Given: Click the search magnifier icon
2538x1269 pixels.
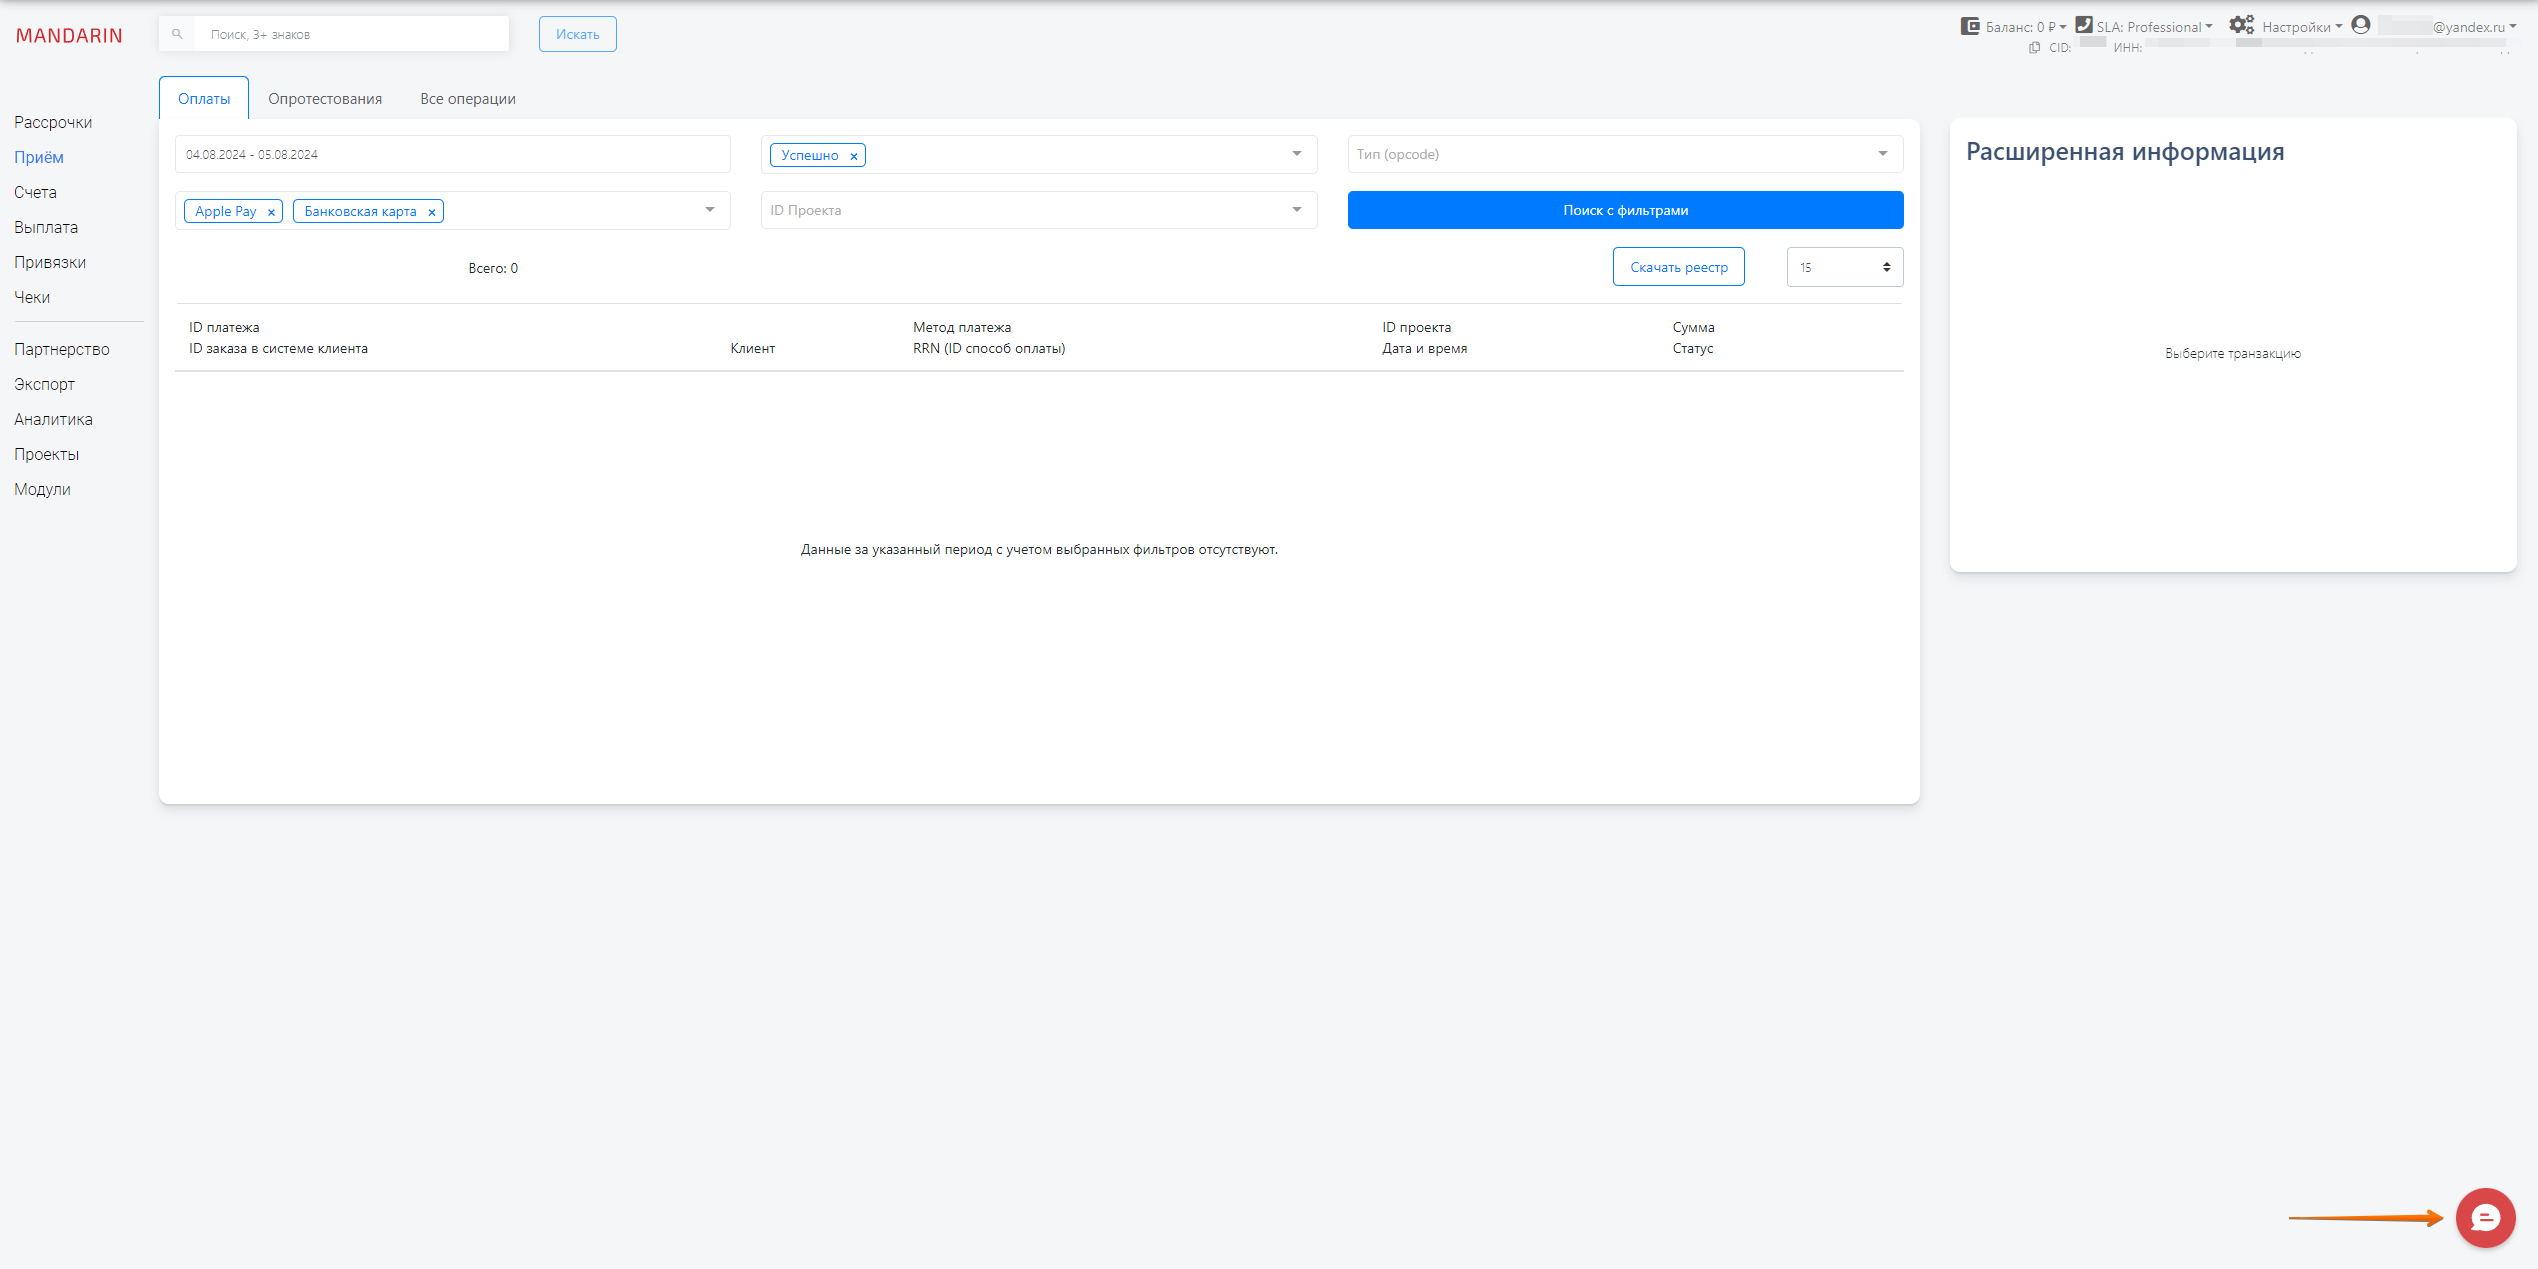Looking at the screenshot, I should [x=177, y=34].
